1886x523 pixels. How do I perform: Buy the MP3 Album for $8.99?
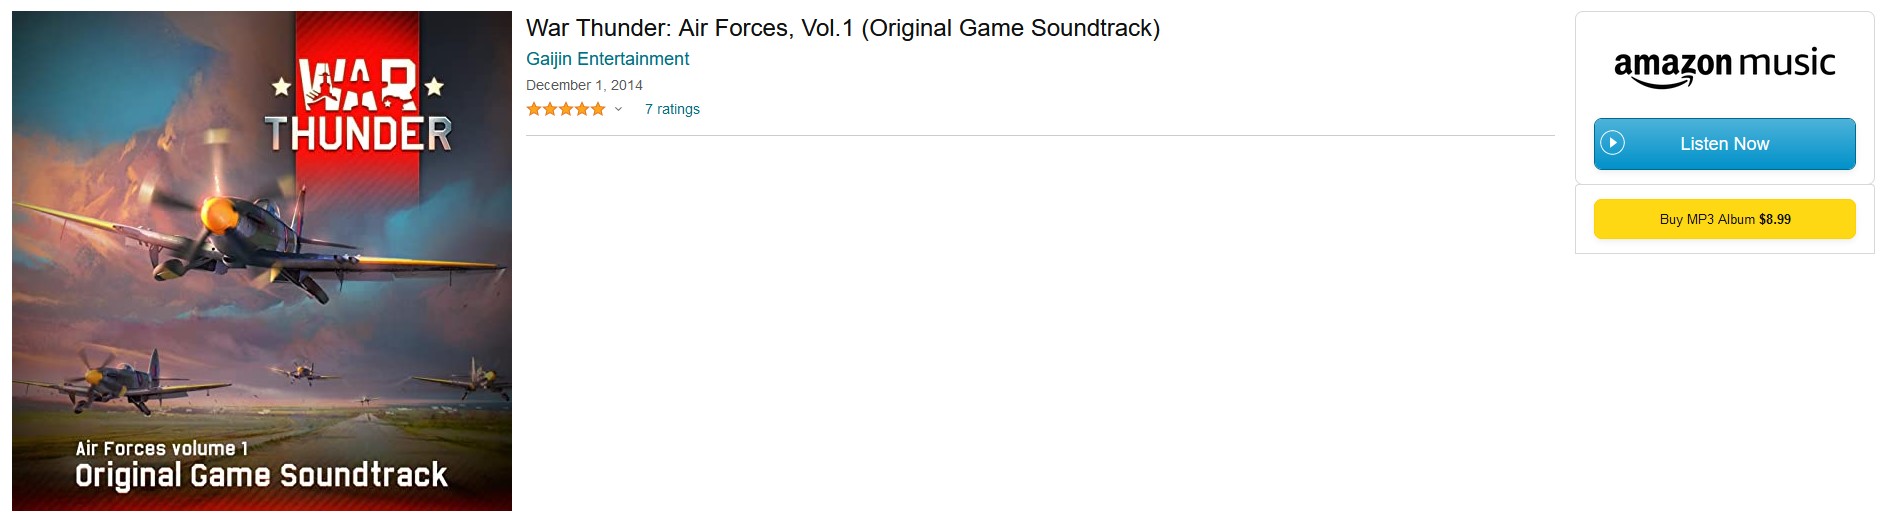(1724, 219)
